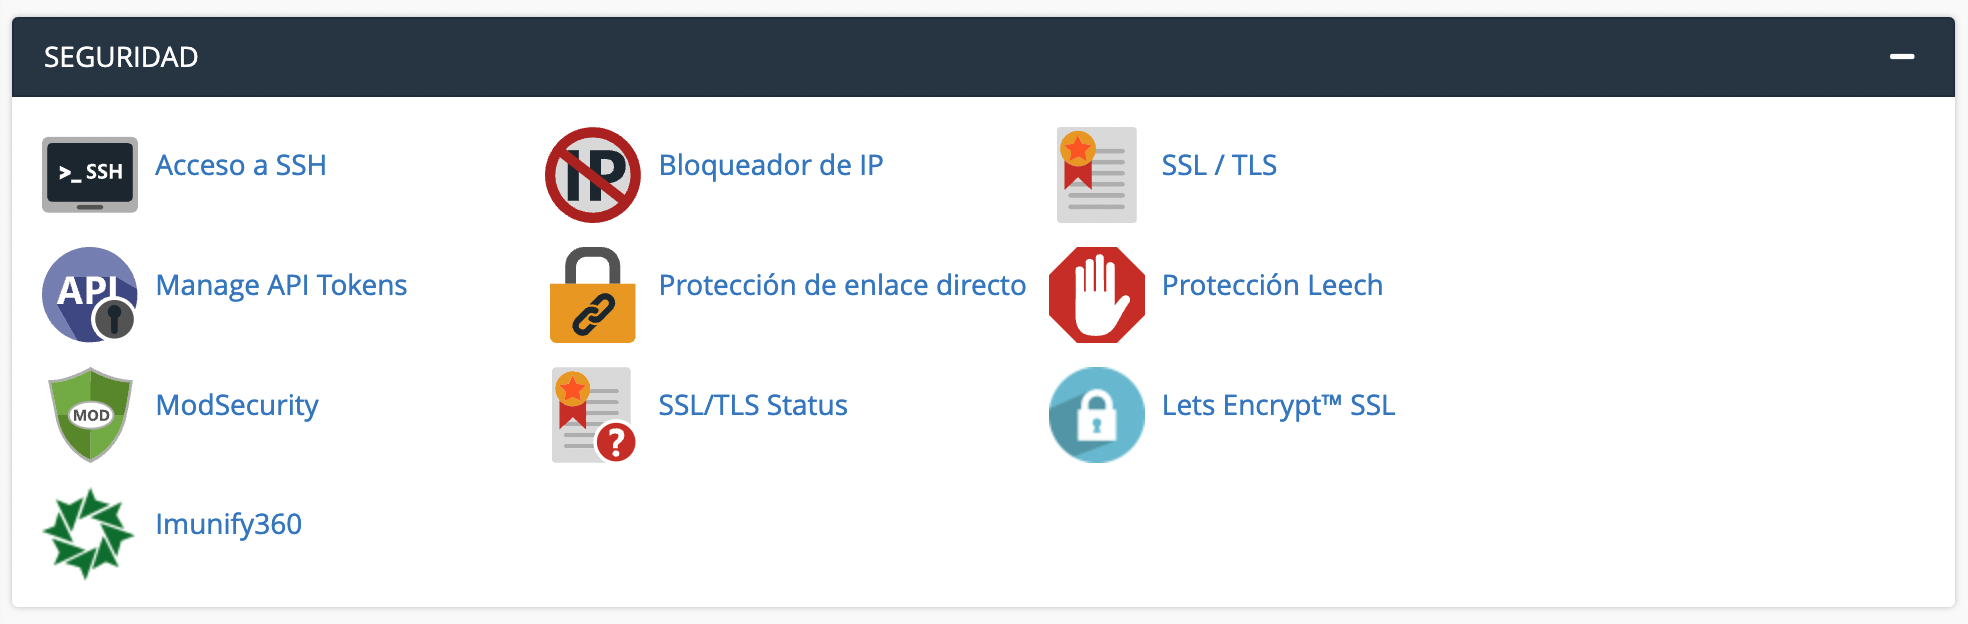
Task: Select the red stop-hand Leech icon
Action: [x=1097, y=294]
